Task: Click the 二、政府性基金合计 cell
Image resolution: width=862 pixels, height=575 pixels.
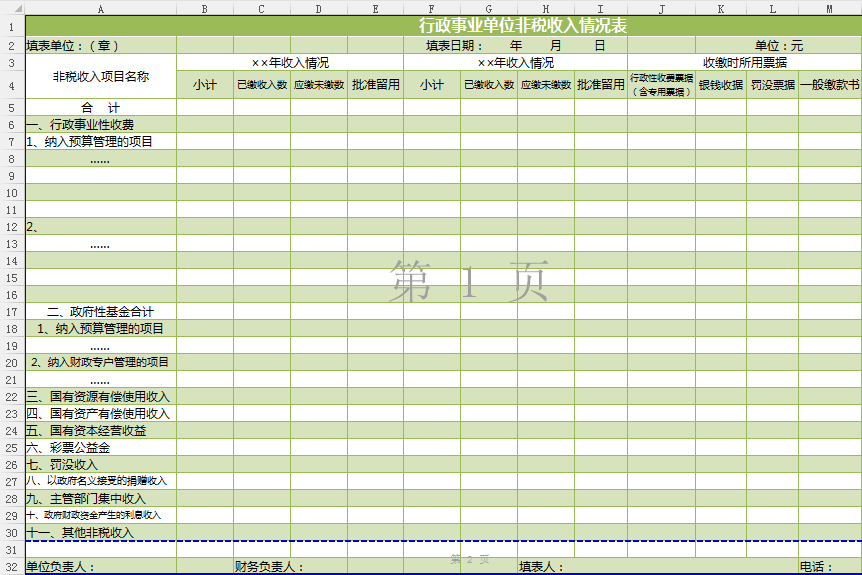Action: (x=100, y=311)
